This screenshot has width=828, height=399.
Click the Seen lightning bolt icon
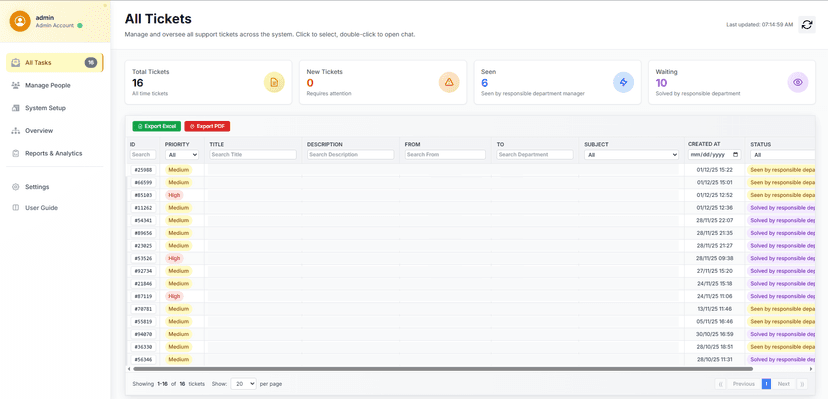[x=623, y=82]
